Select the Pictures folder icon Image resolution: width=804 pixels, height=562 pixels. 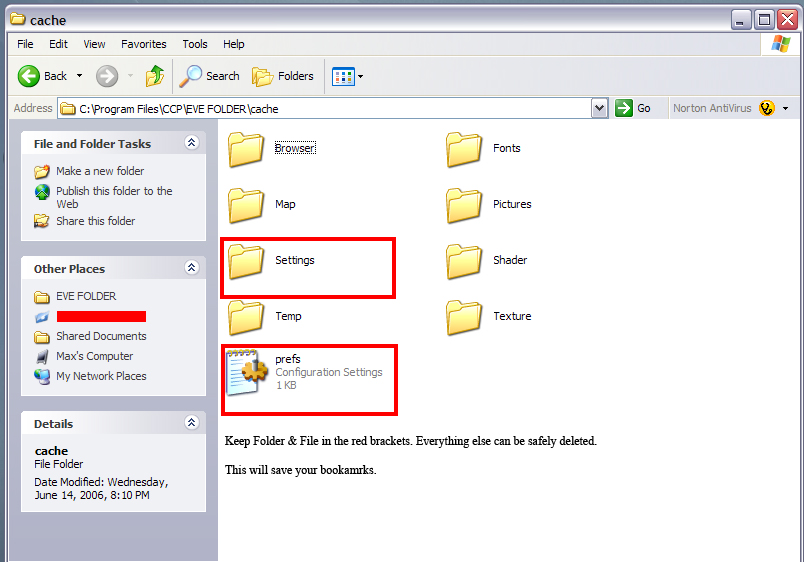pos(464,205)
